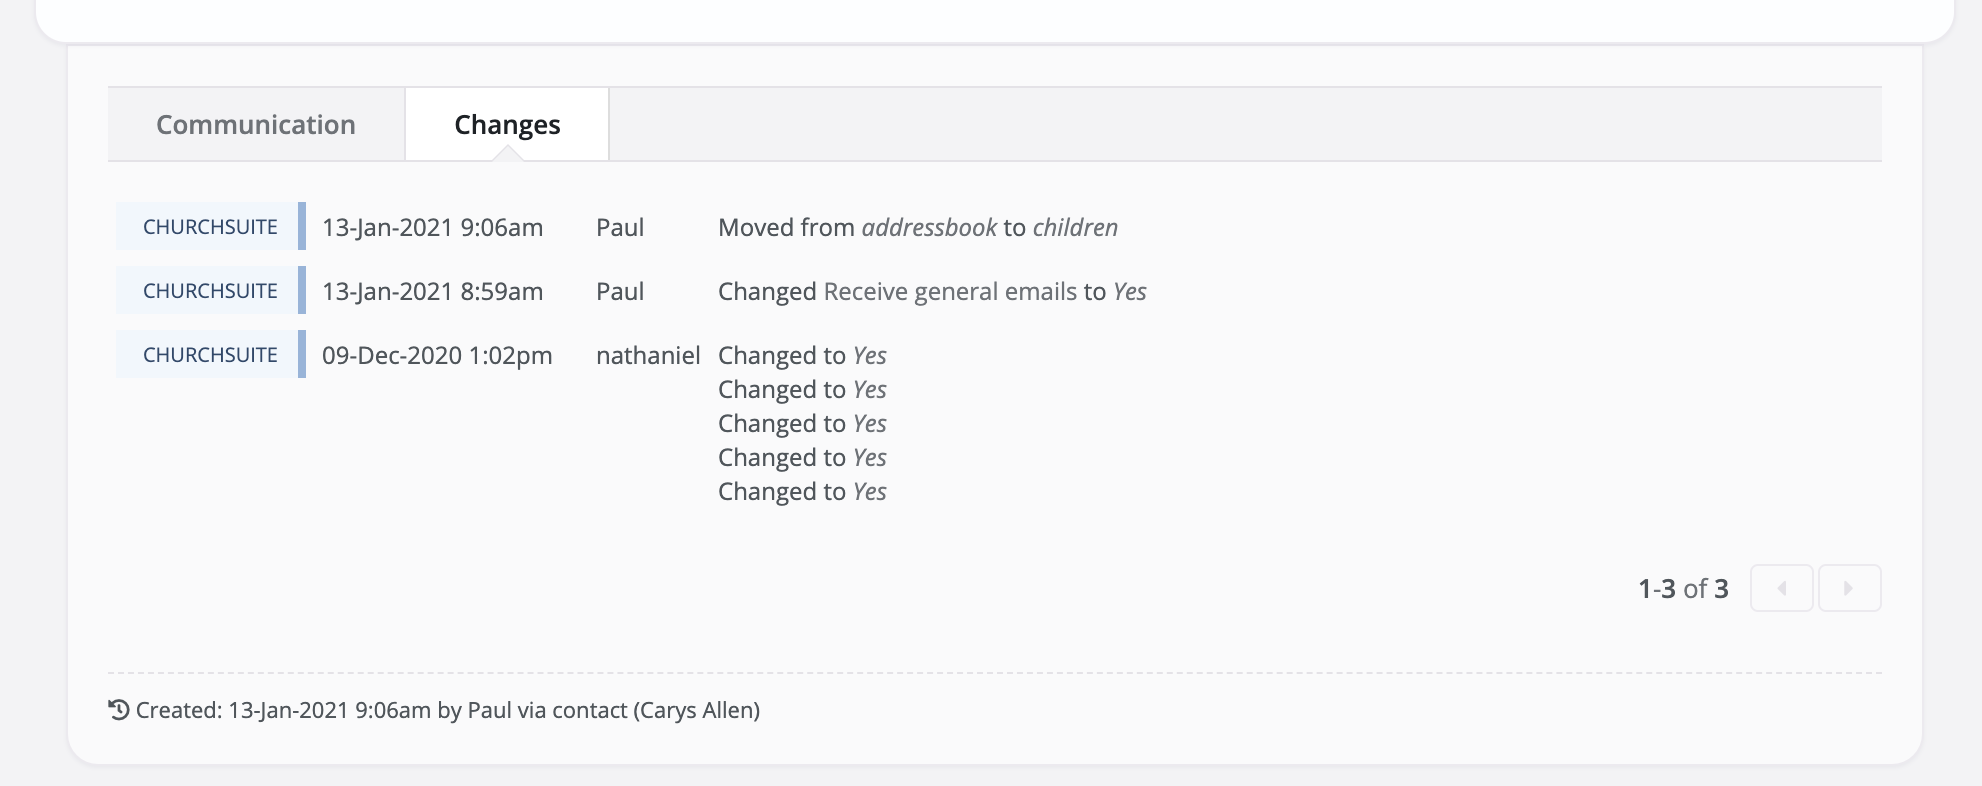The height and width of the screenshot is (786, 1982).
Task: Click 'Changed Receive general emails to Yes' entry
Action: click(932, 291)
